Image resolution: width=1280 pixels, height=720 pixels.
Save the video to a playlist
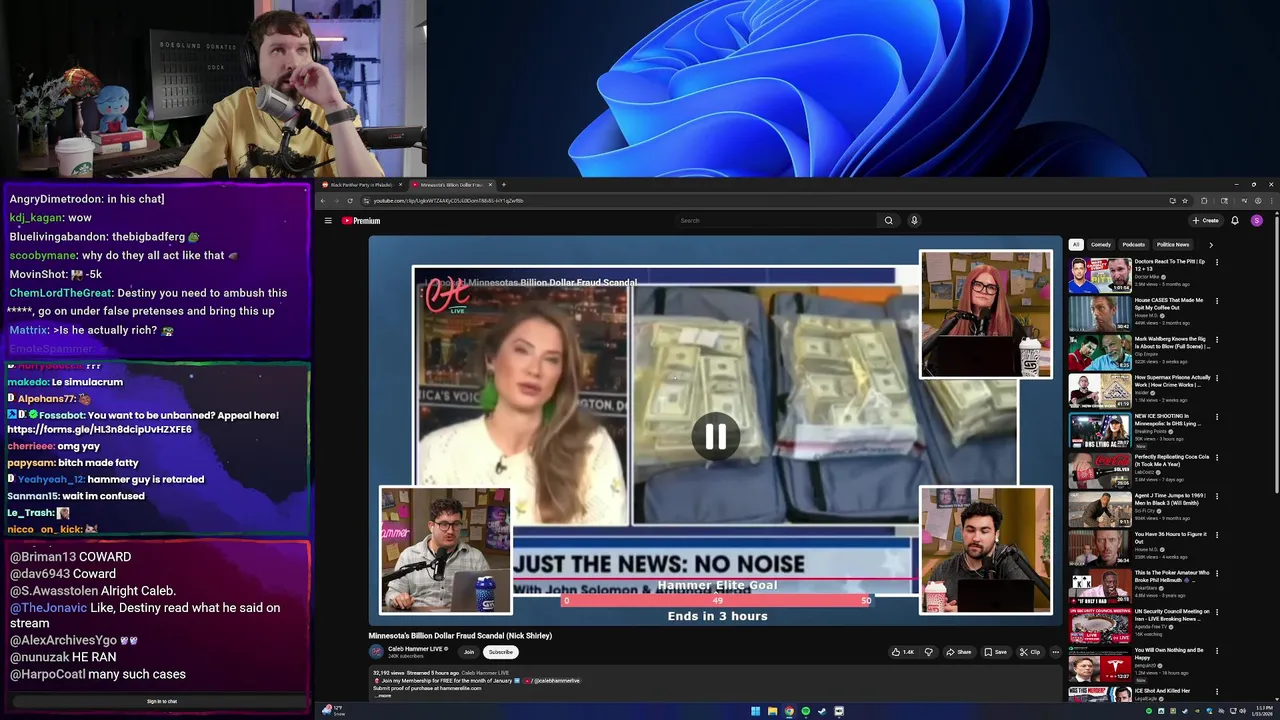(x=995, y=652)
